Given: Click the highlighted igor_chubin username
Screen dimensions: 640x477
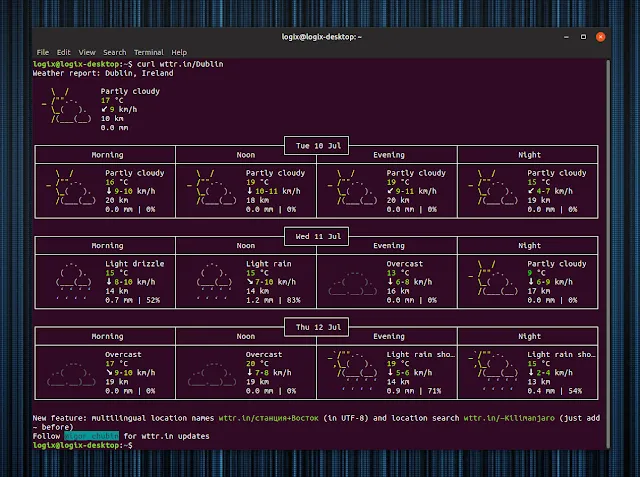Looking at the screenshot, I should [x=91, y=435].
